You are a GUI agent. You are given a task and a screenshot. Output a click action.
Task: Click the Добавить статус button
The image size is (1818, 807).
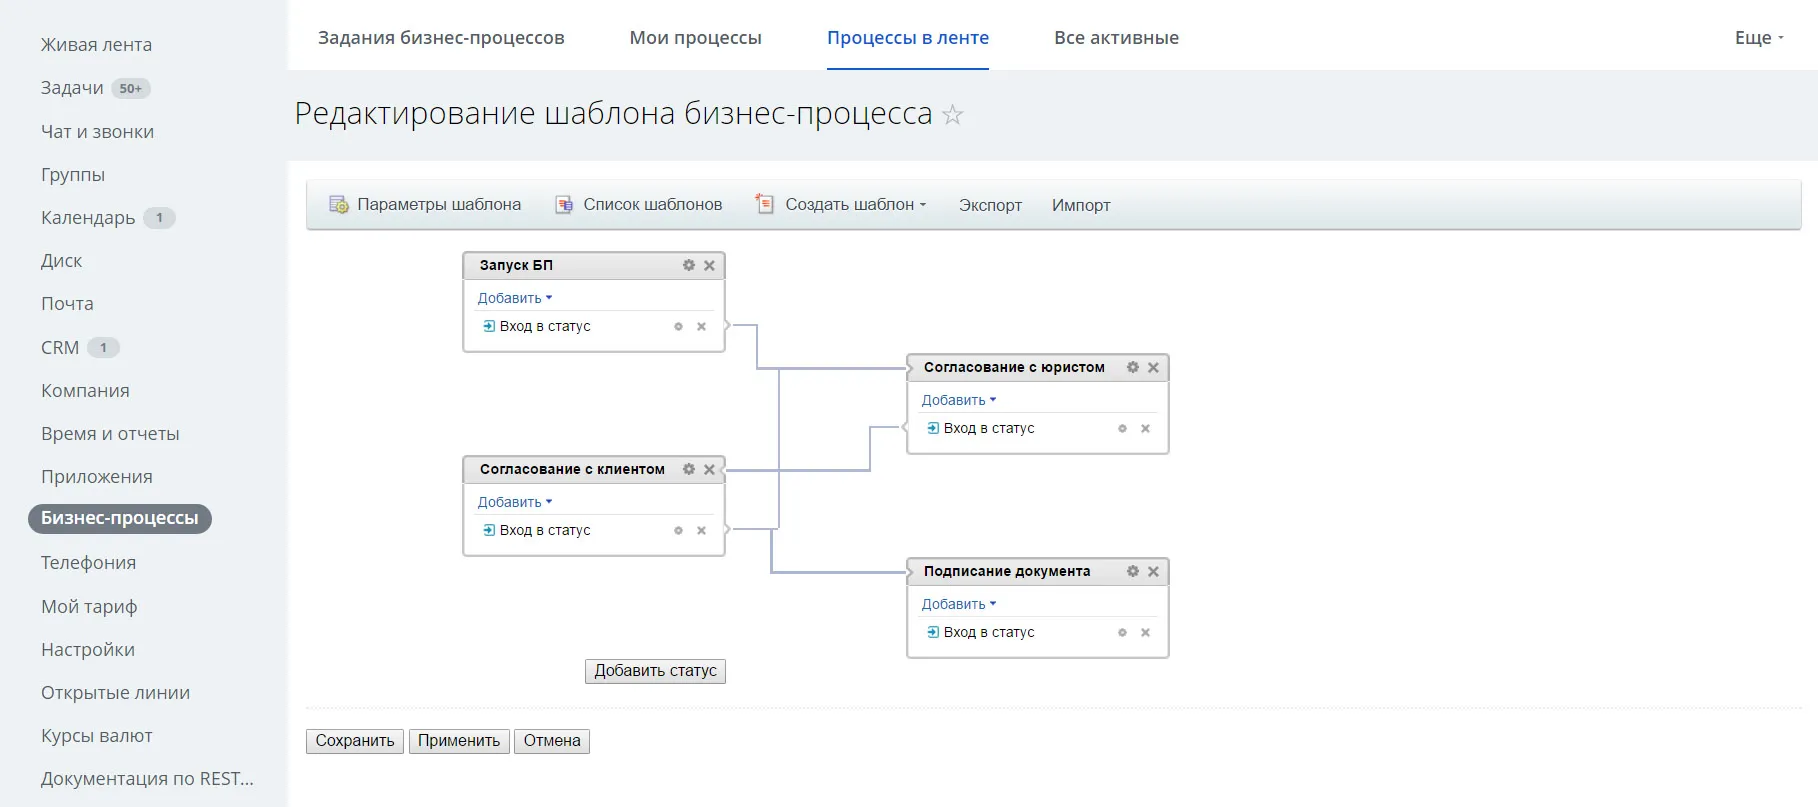[655, 671]
